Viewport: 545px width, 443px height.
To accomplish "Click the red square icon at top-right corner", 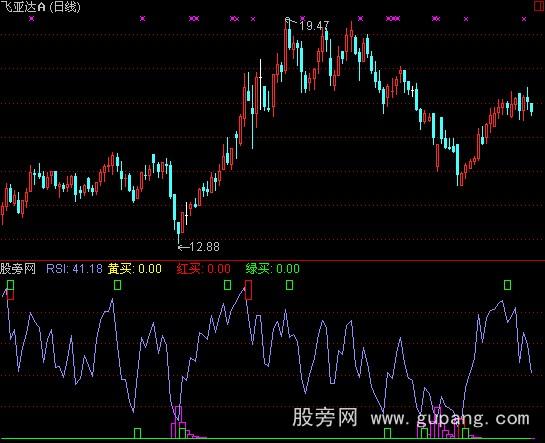I will tap(540, 5).
